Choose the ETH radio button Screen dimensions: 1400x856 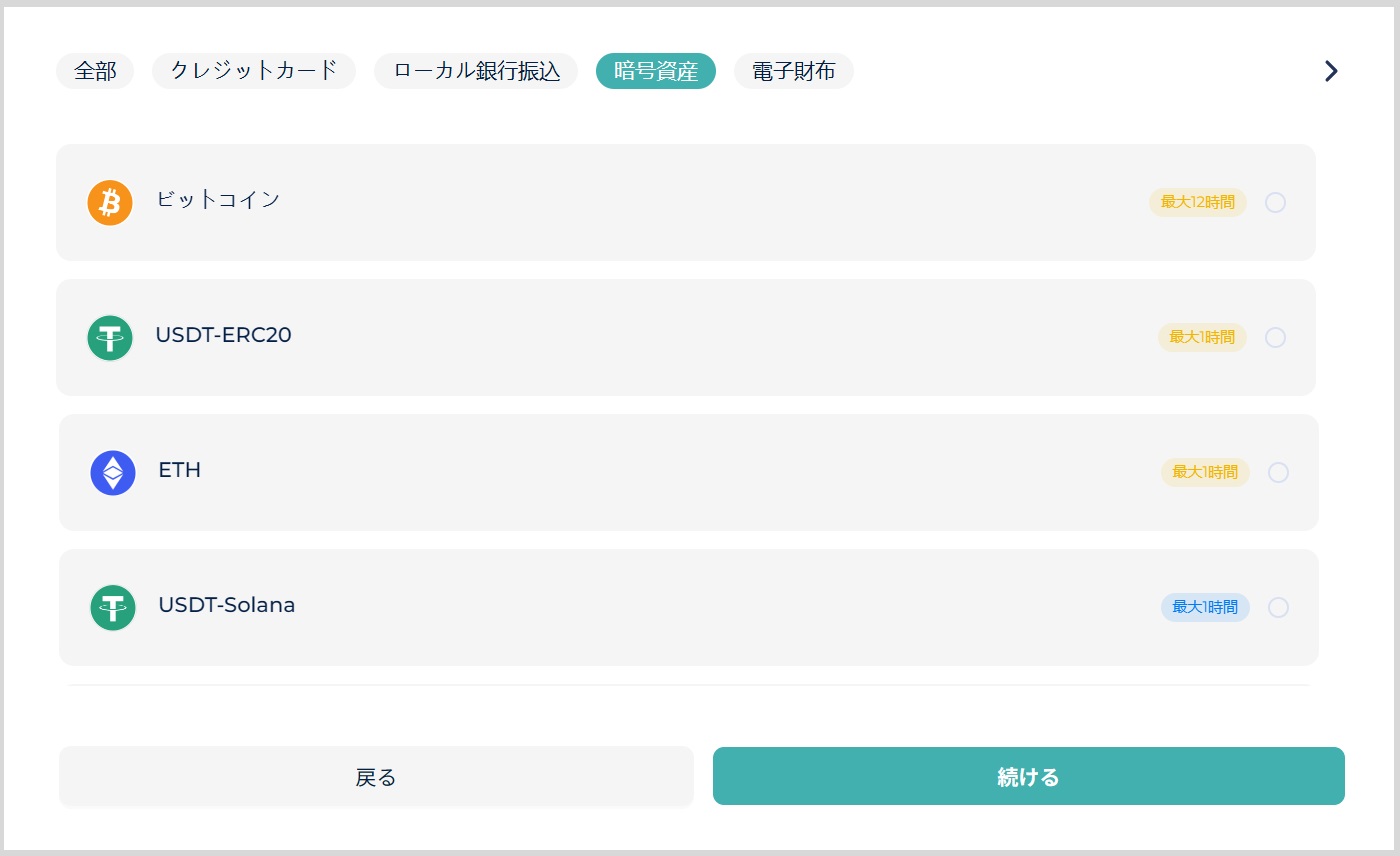1278,473
